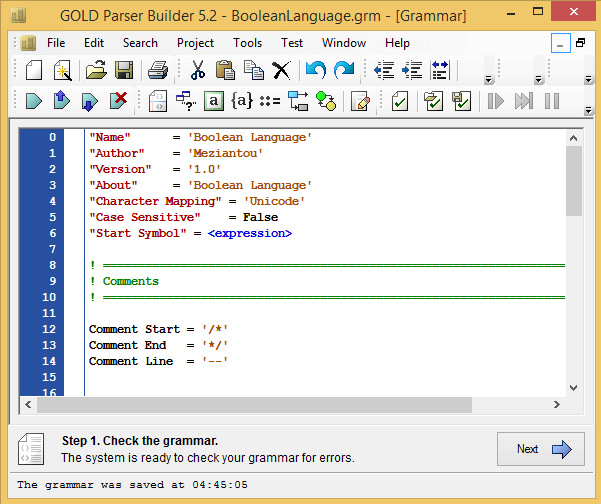Viewport: 601px width, 504px height.
Task: Click the New document icon
Action: [x=34, y=70]
